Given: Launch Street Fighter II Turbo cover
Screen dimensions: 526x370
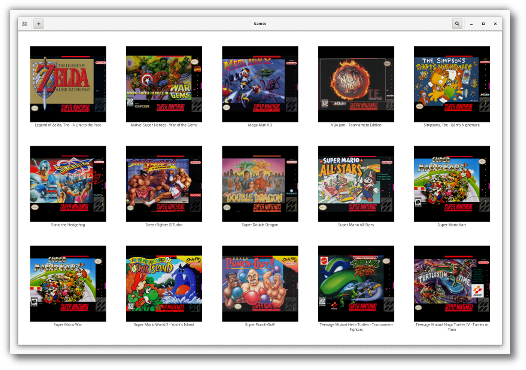Looking at the screenshot, I should coord(164,184).
